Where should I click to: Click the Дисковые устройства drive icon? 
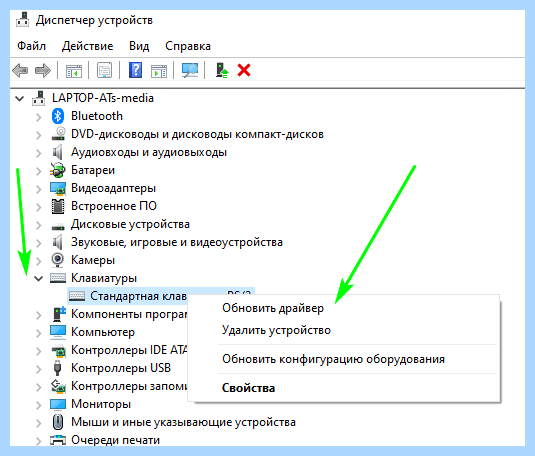[58, 226]
